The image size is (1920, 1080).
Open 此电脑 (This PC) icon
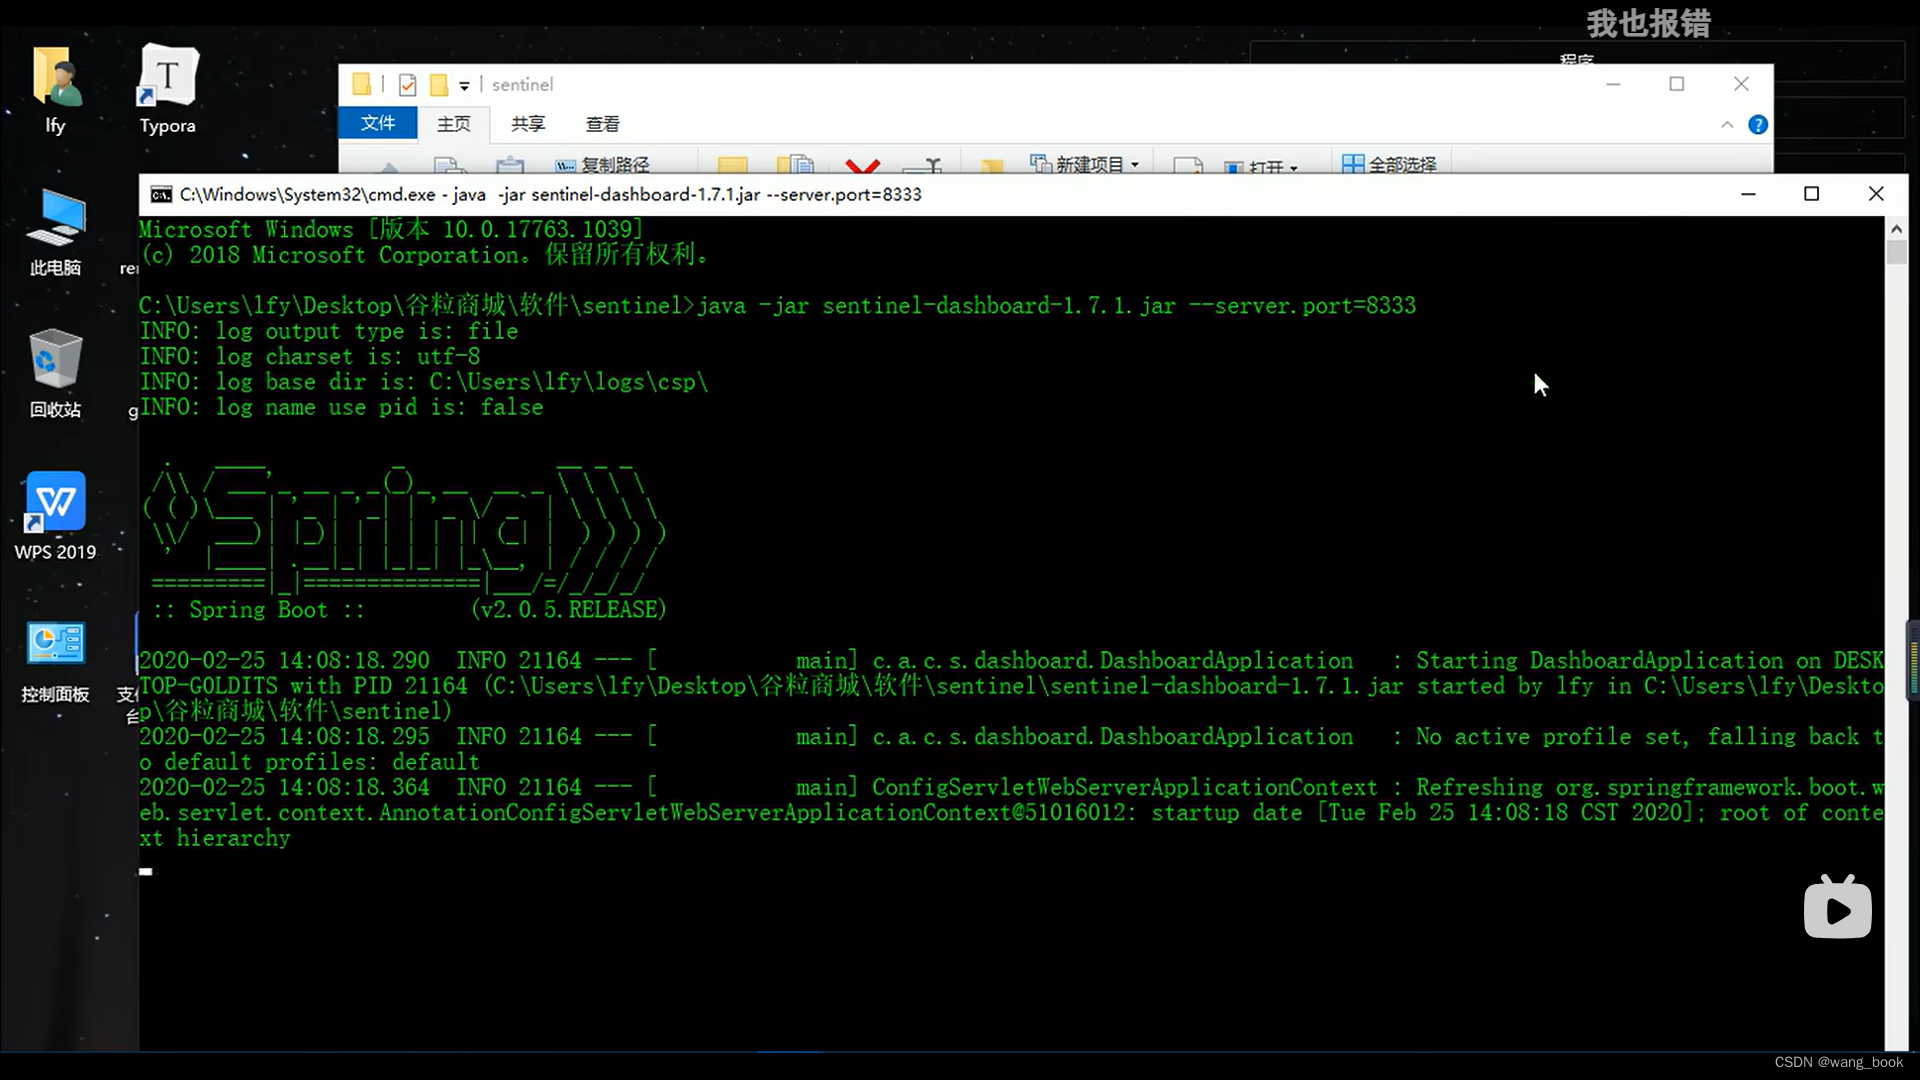point(56,219)
